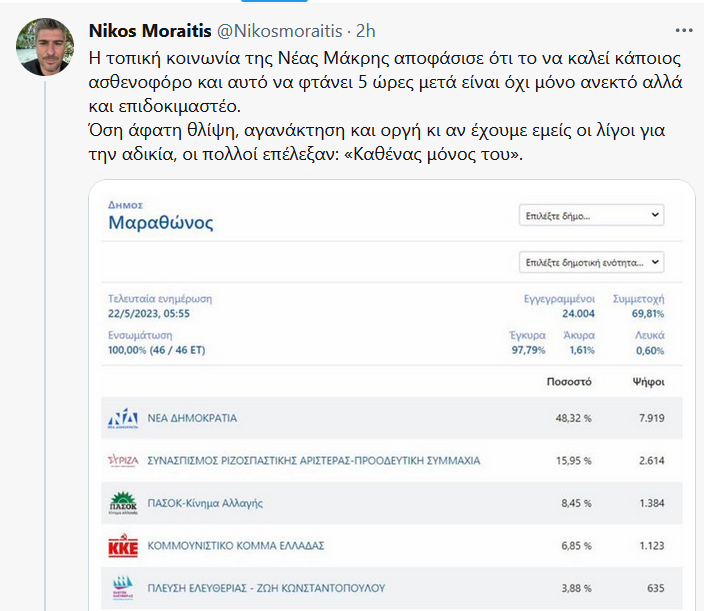Click the Τελευταία ενημέρωση label

click(x=160, y=299)
